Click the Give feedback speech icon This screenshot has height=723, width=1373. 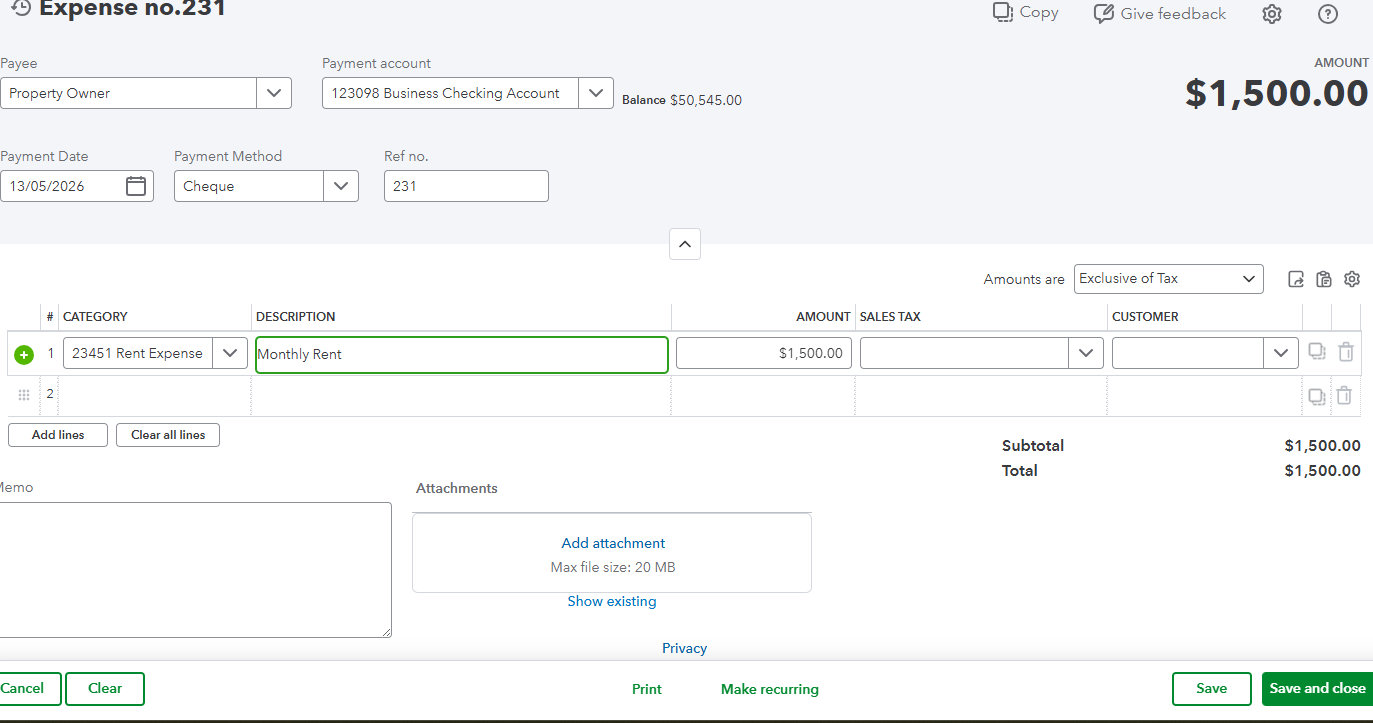(1103, 14)
